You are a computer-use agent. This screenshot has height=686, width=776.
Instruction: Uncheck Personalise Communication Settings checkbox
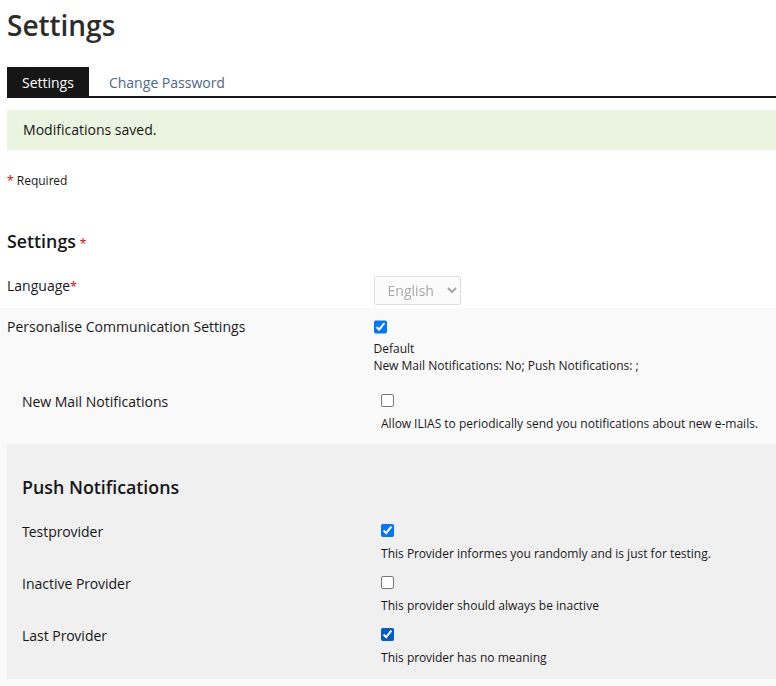(x=380, y=327)
